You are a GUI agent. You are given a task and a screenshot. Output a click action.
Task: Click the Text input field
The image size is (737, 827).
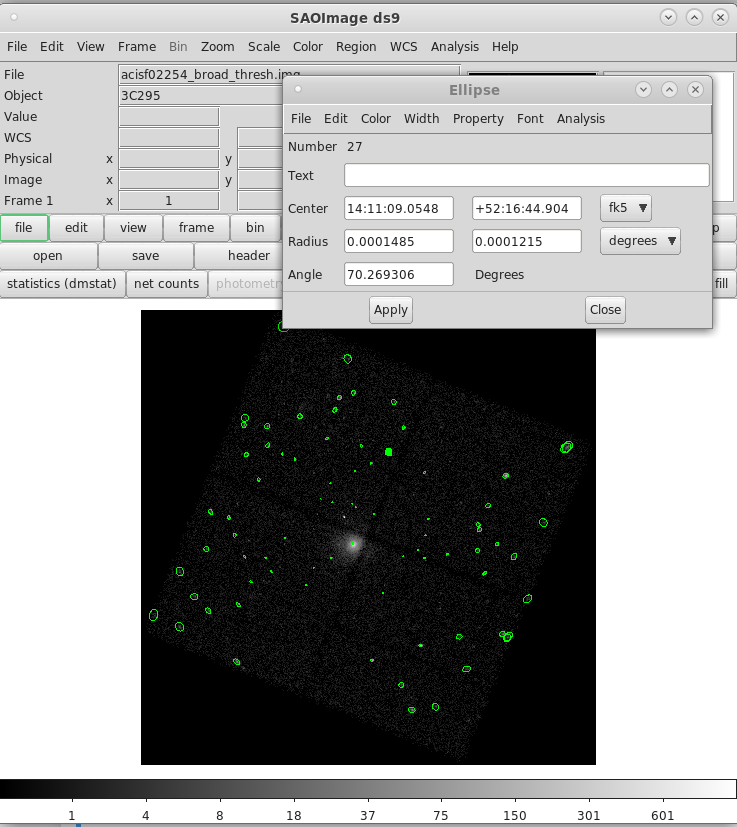click(527, 175)
